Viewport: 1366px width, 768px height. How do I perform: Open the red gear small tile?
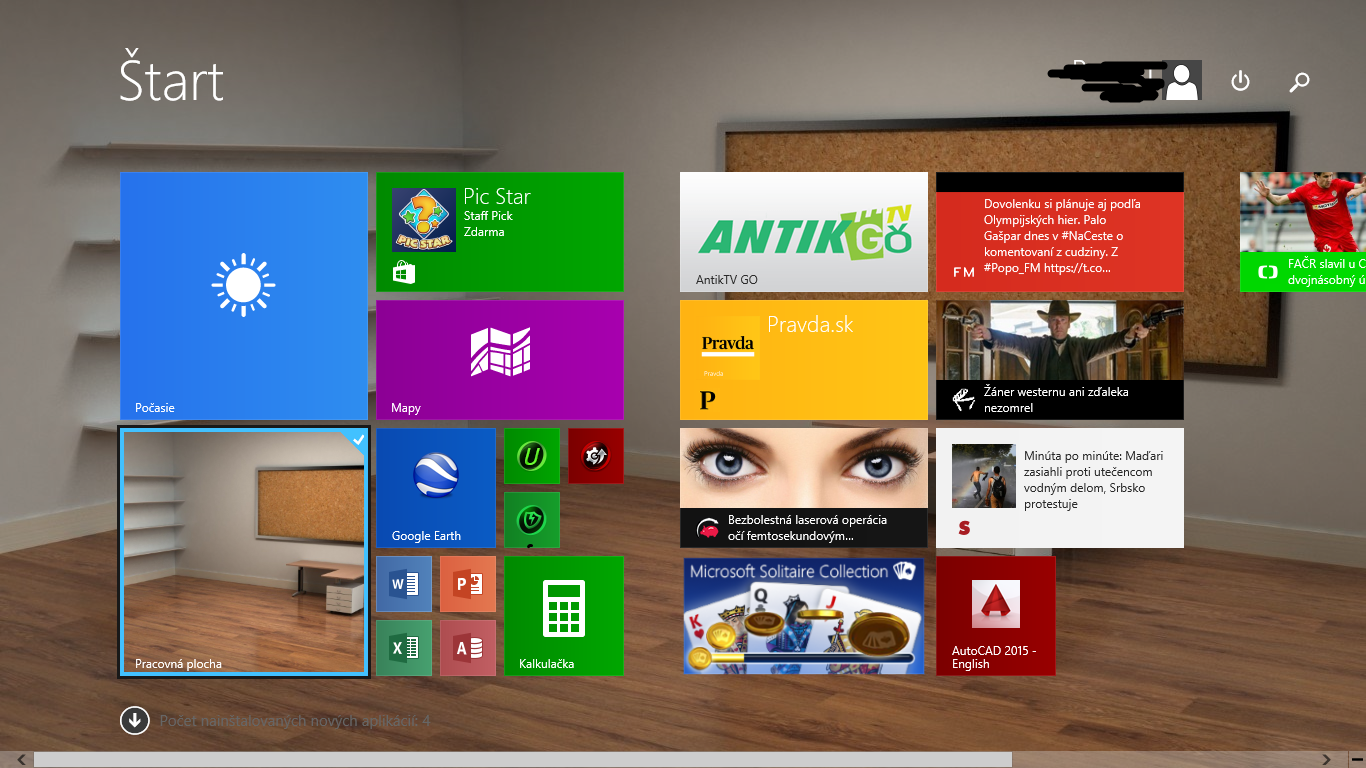click(596, 456)
